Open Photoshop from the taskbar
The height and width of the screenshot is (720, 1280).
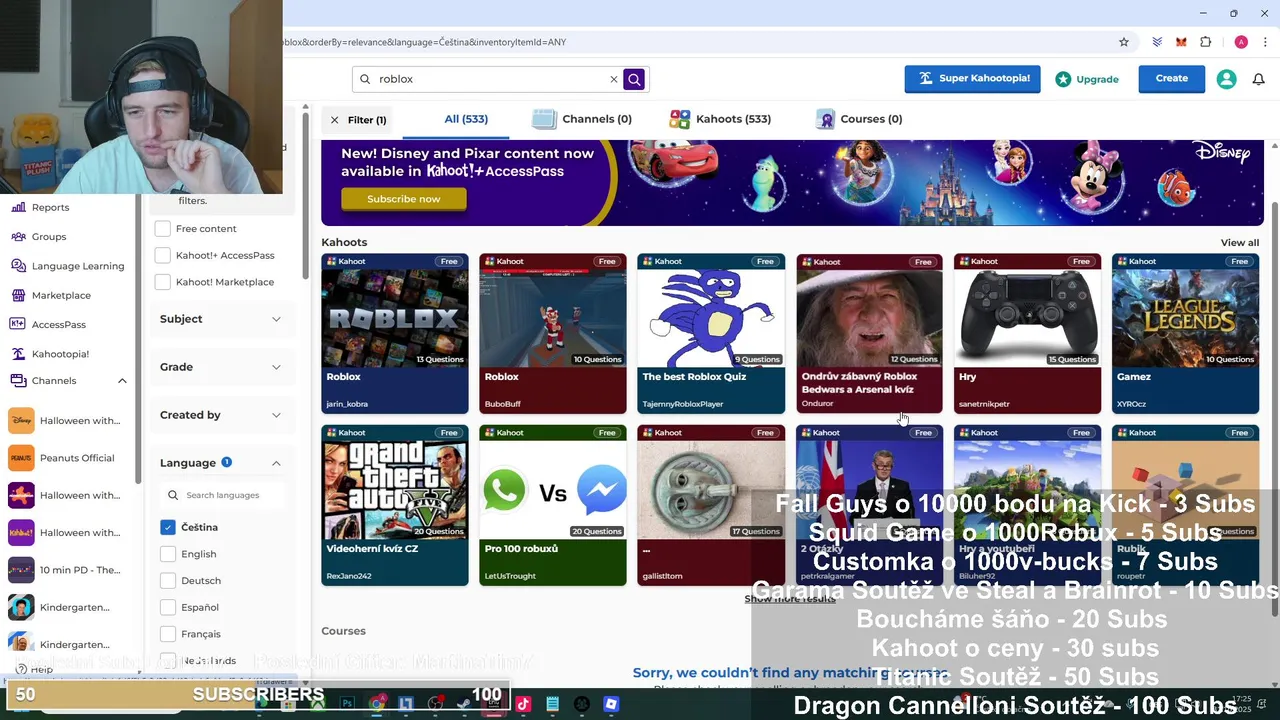(347, 704)
